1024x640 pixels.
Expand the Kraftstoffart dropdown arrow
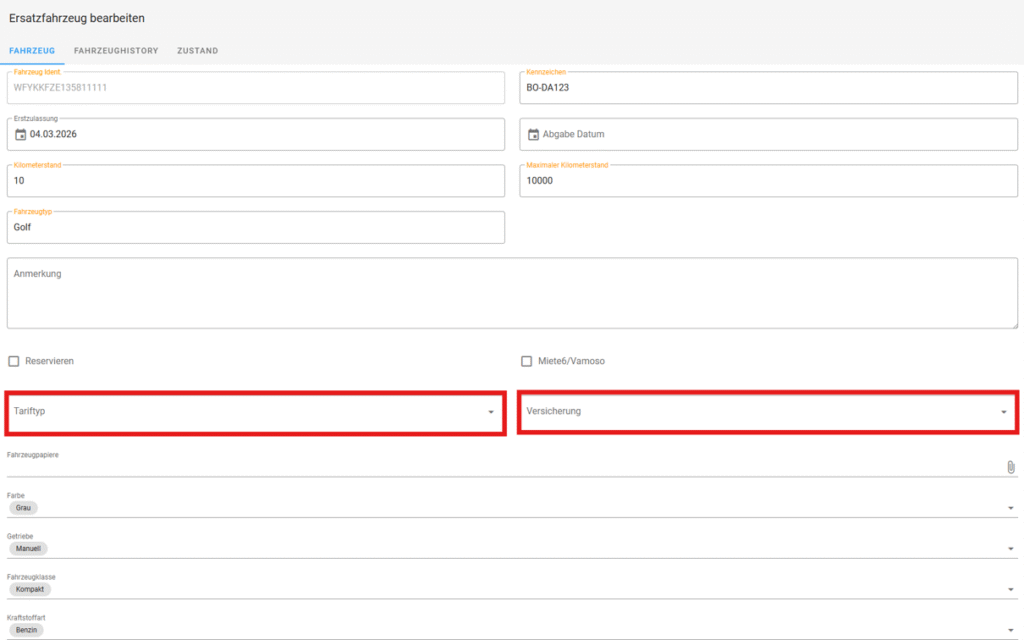[1010, 630]
